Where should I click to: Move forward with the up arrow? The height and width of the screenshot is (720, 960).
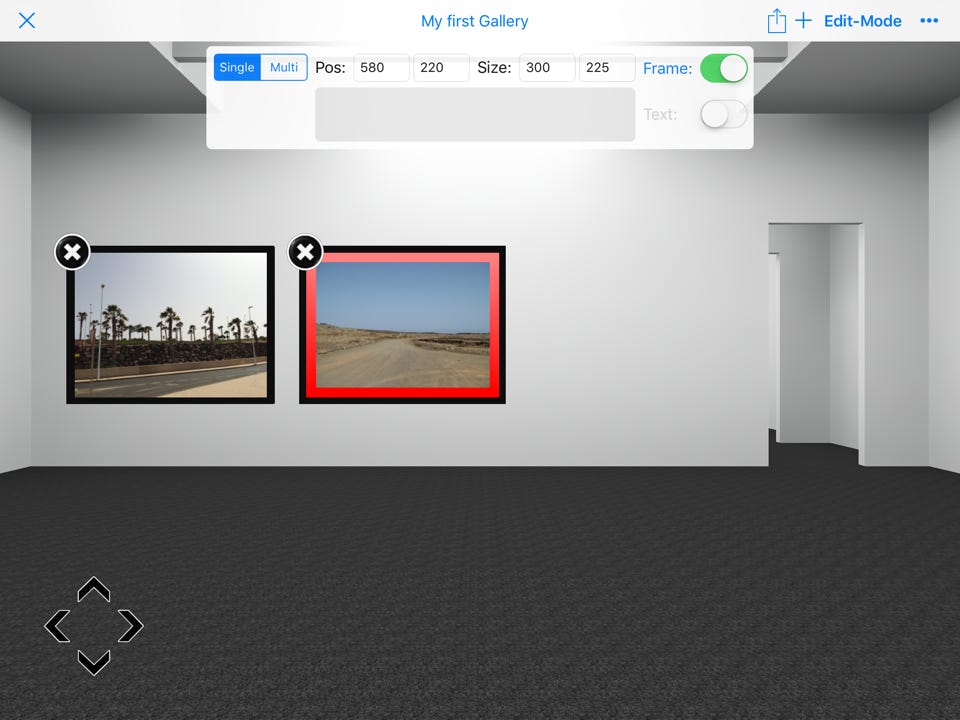coord(94,590)
